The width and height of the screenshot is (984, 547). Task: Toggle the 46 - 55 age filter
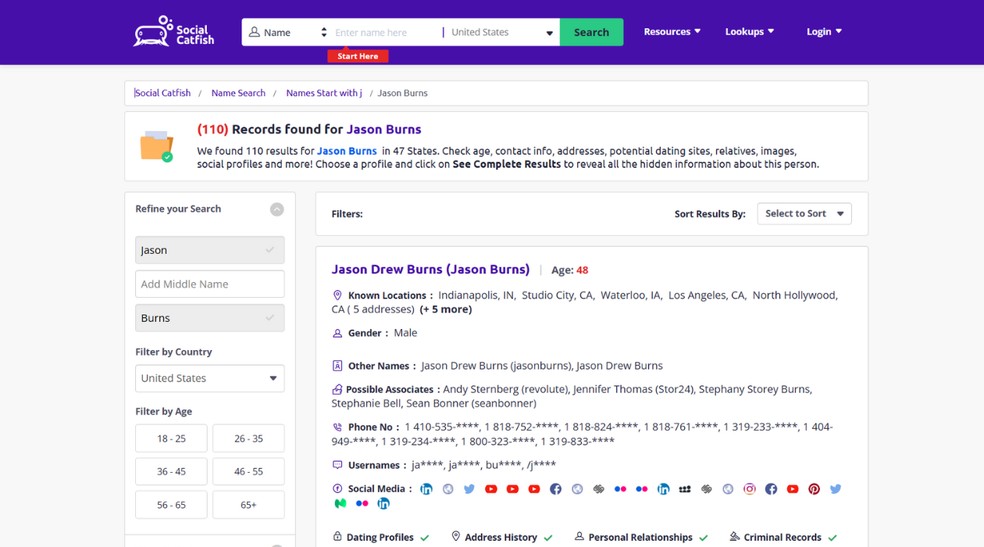click(x=248, y=472)
